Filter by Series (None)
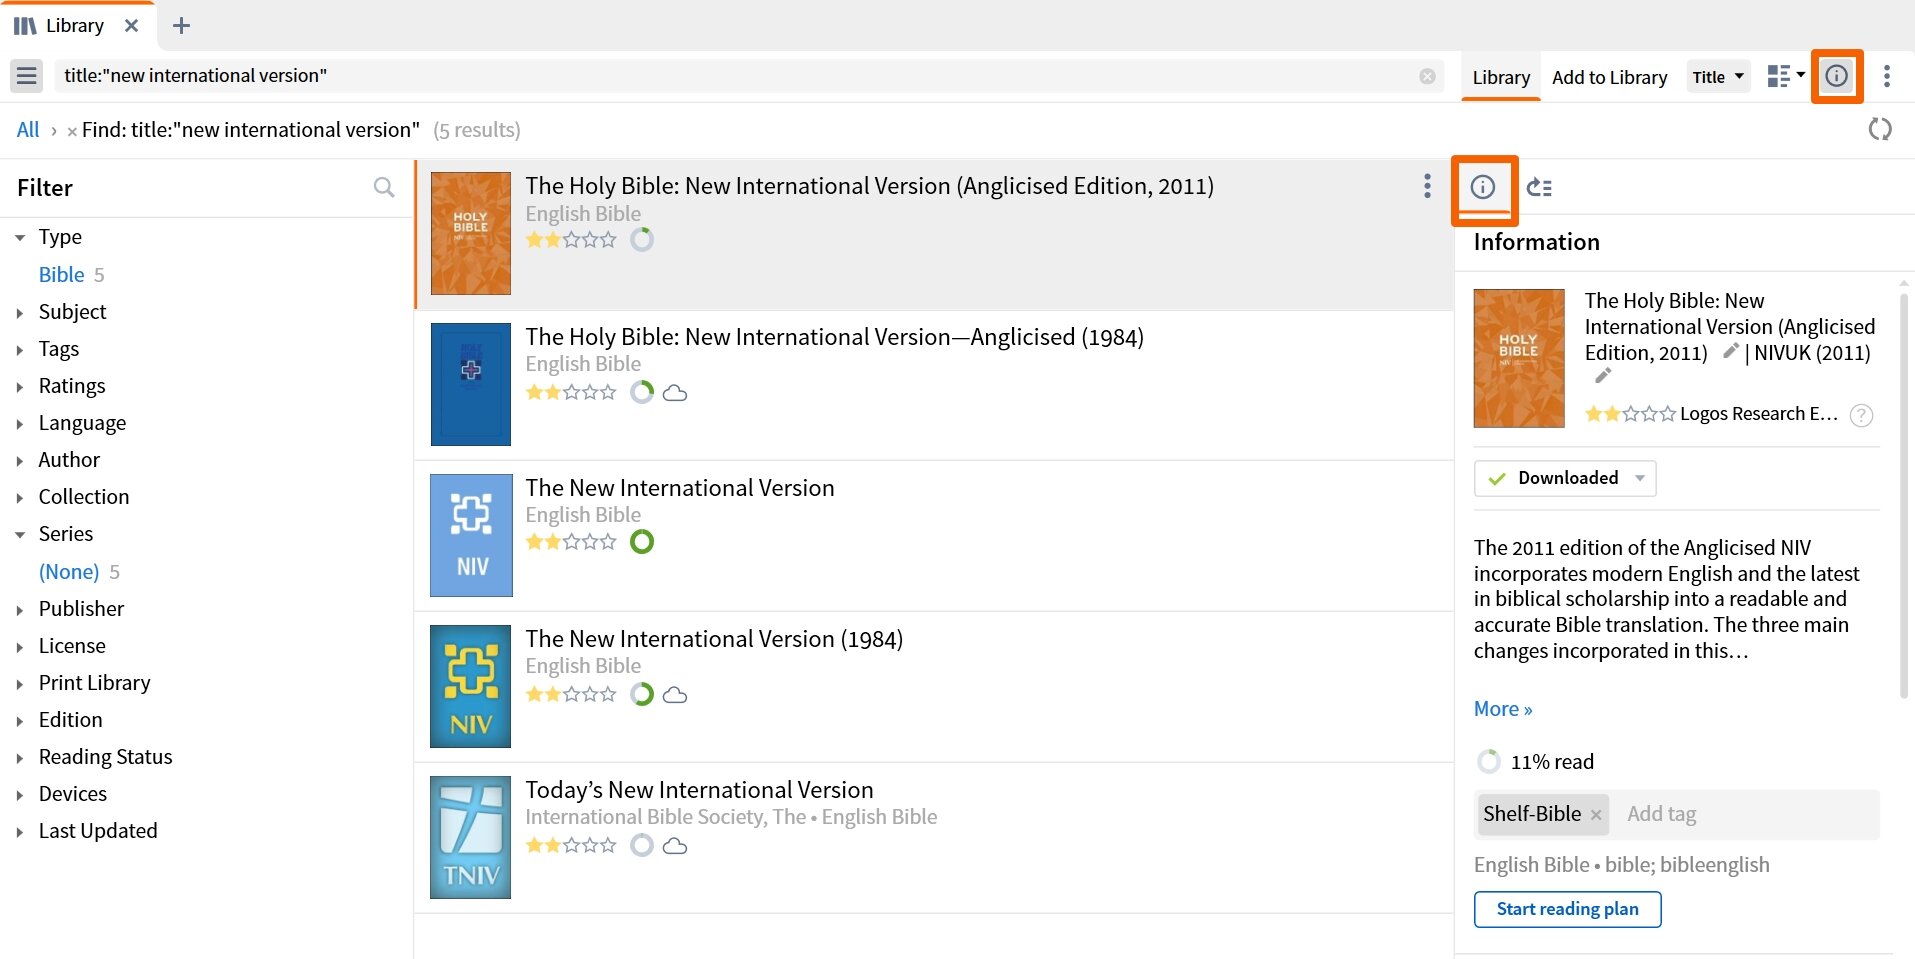1915x959 pixels. pos(69,572)
